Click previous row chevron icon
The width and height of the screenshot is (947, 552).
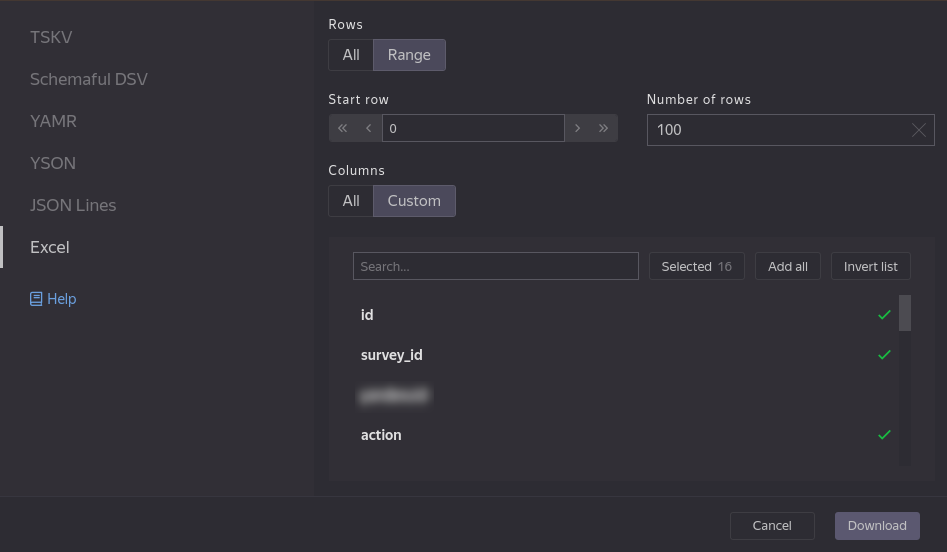[x=369, y=128]
